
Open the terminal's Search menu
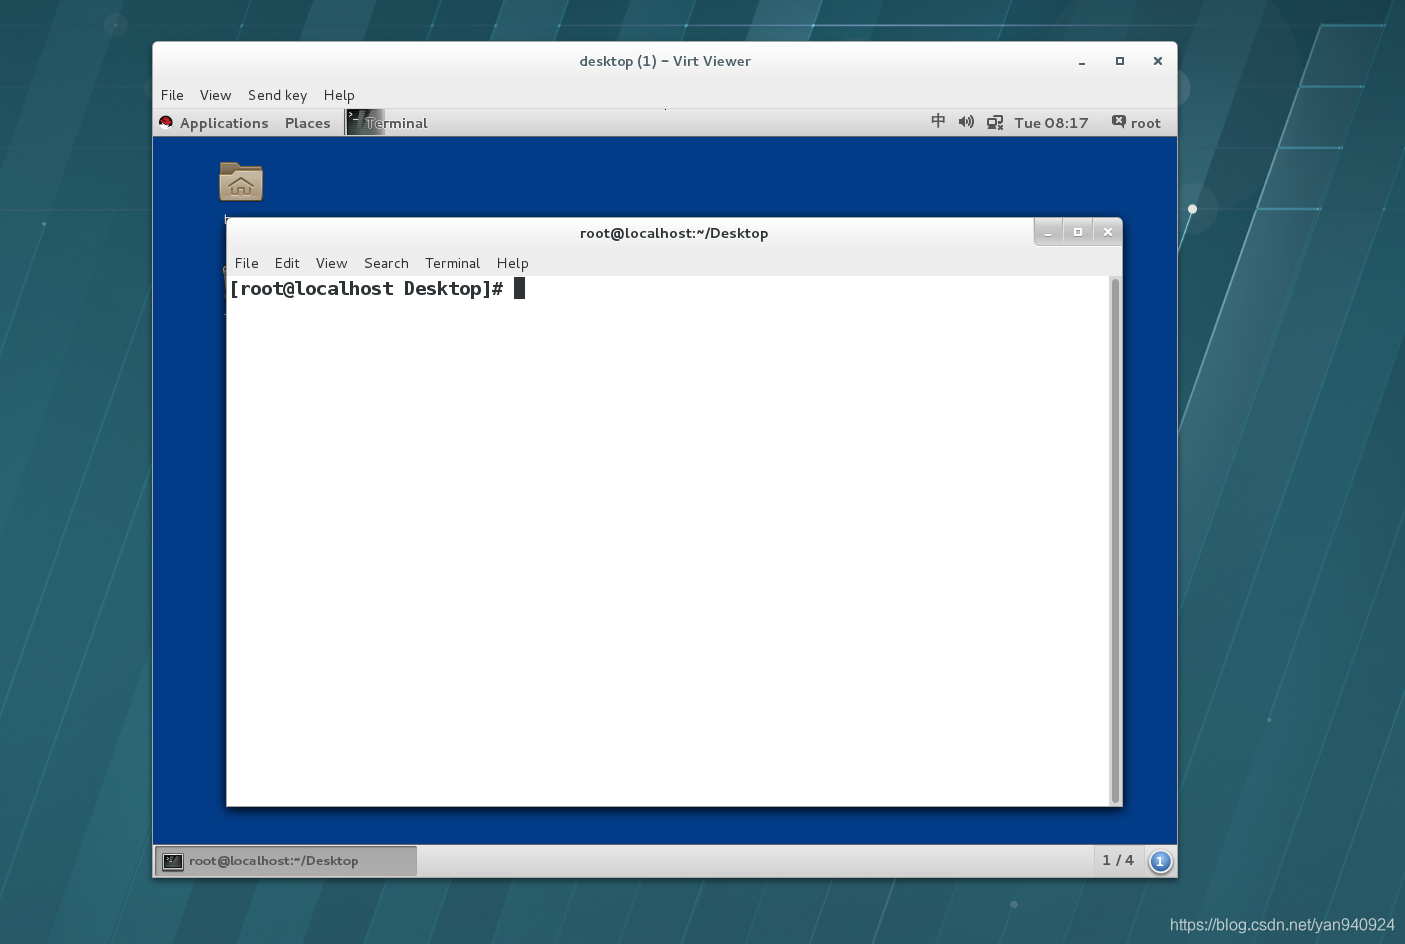tap(386, 263)
